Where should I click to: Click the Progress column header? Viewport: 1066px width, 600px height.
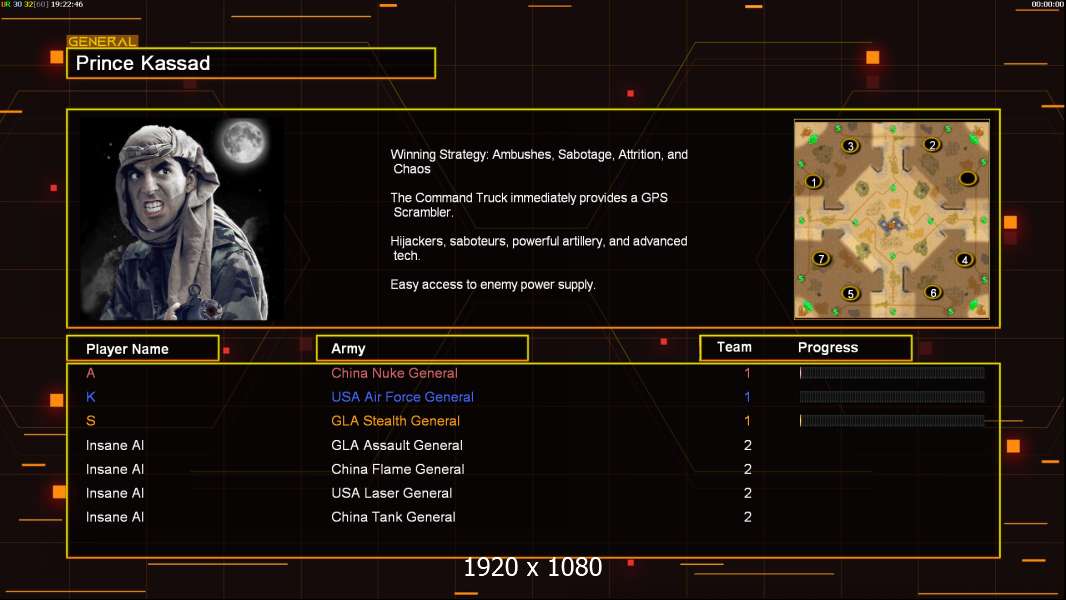pos(827,347)
